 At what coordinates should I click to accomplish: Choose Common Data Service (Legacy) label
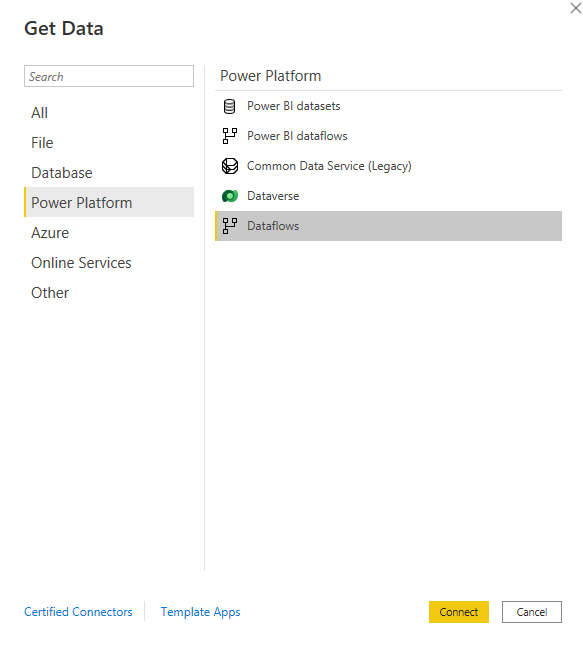329,166
